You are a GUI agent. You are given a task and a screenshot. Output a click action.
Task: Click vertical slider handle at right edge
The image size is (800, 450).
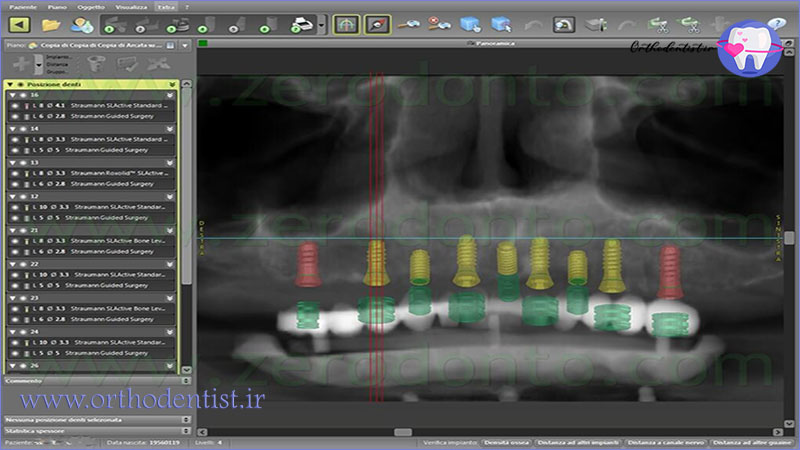point(789,238)
